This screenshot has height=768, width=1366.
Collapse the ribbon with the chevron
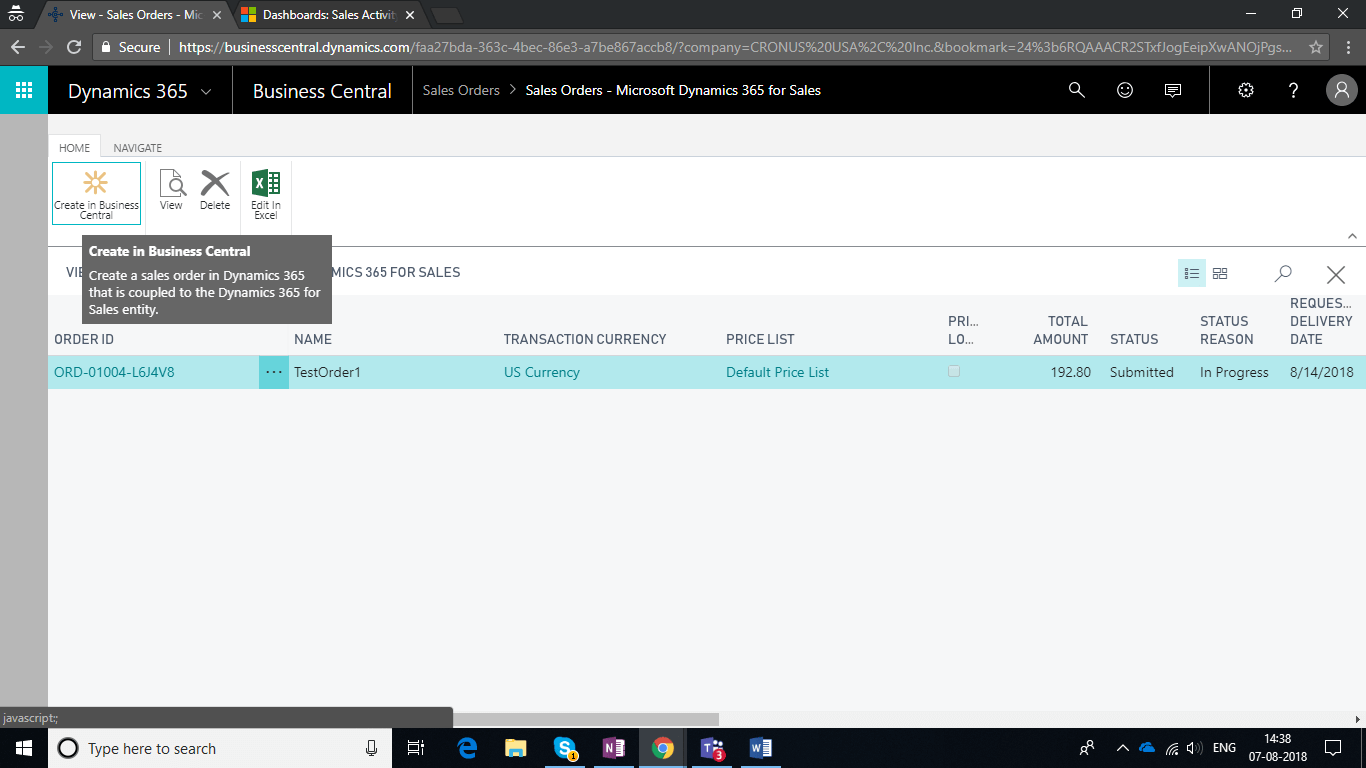pos(1352,236)
